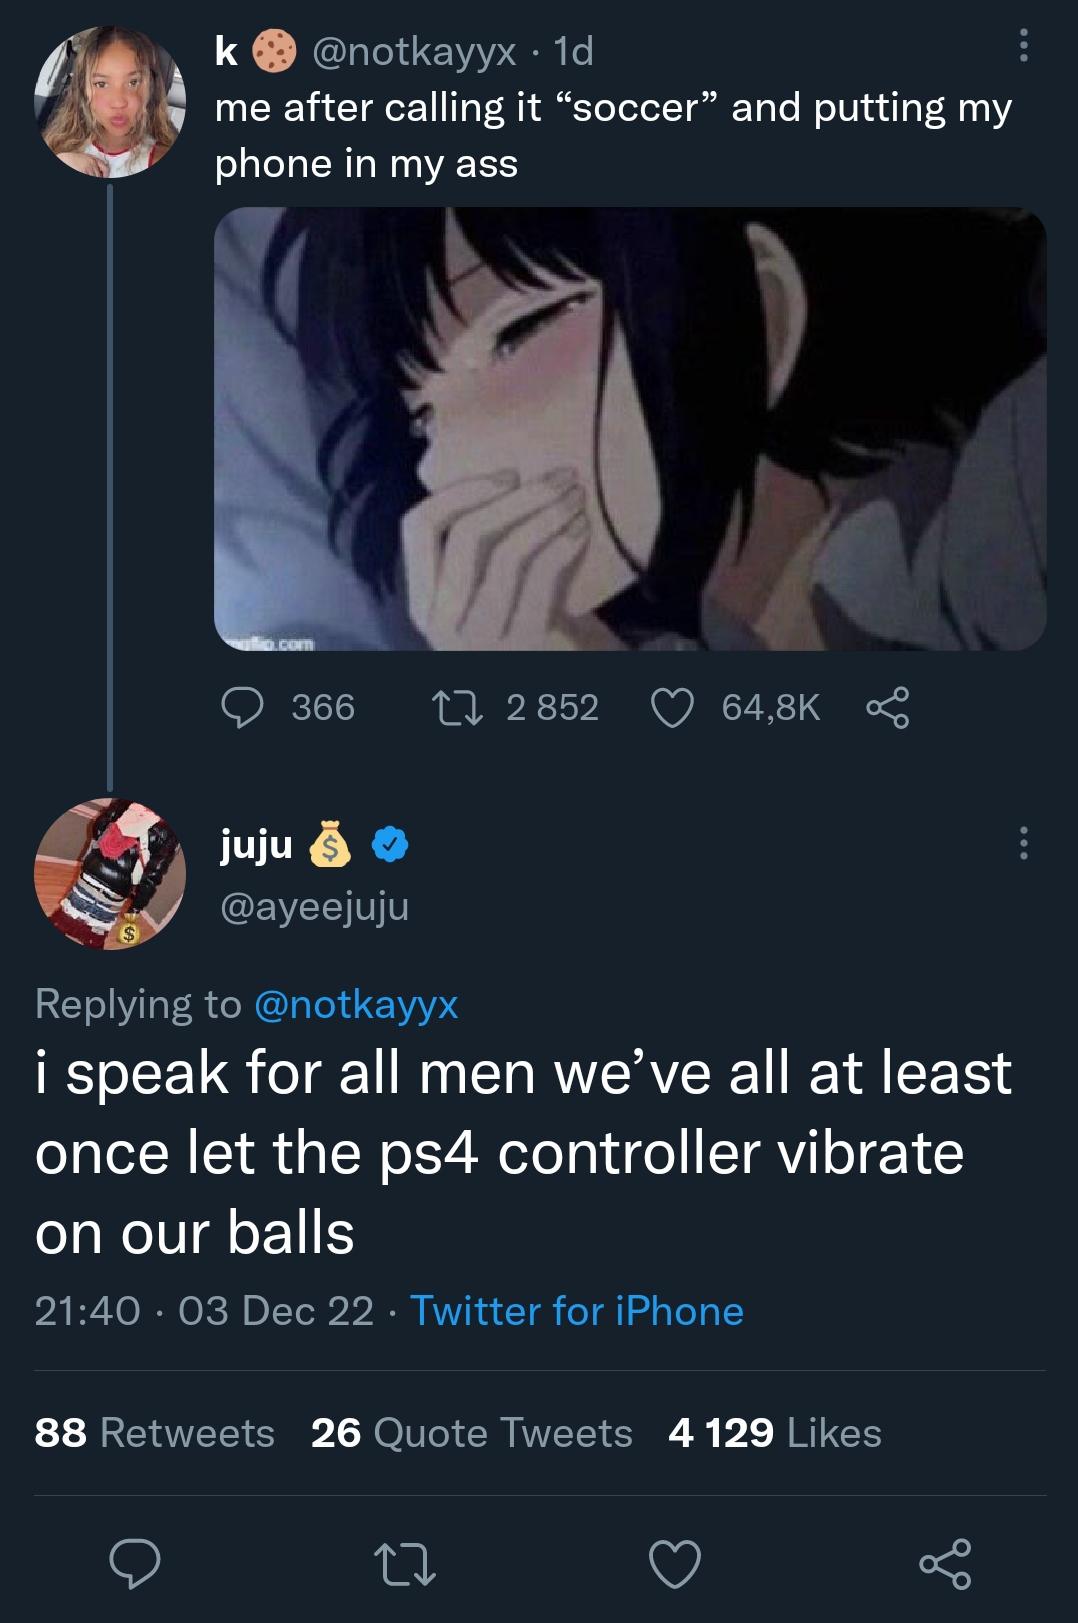Open the anime image attachment
This screenshot has height=1623, width=1078.
click(x=630, y=428)
